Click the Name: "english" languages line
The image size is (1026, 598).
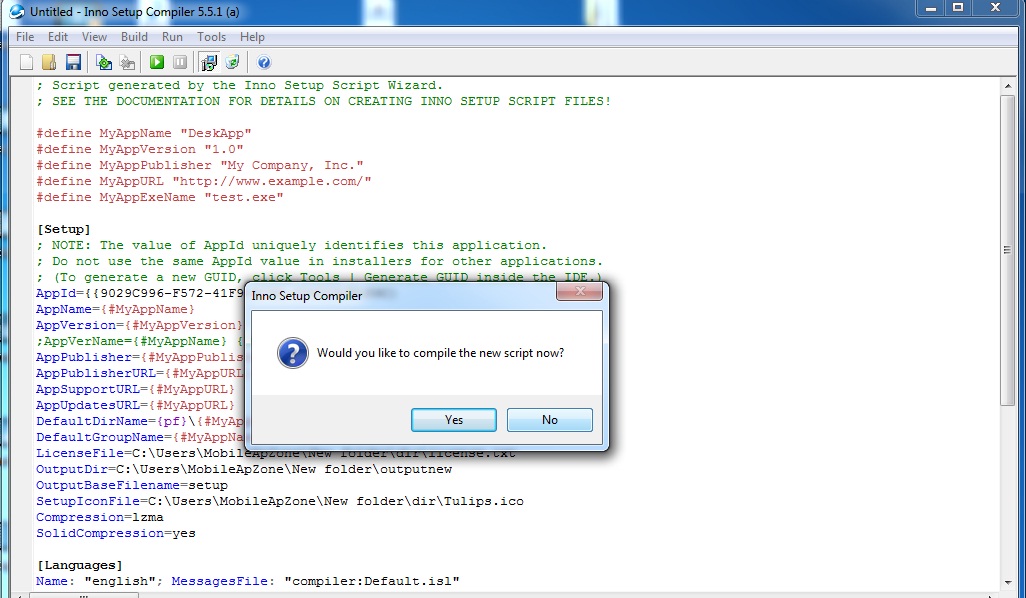[x=248, y=581]
